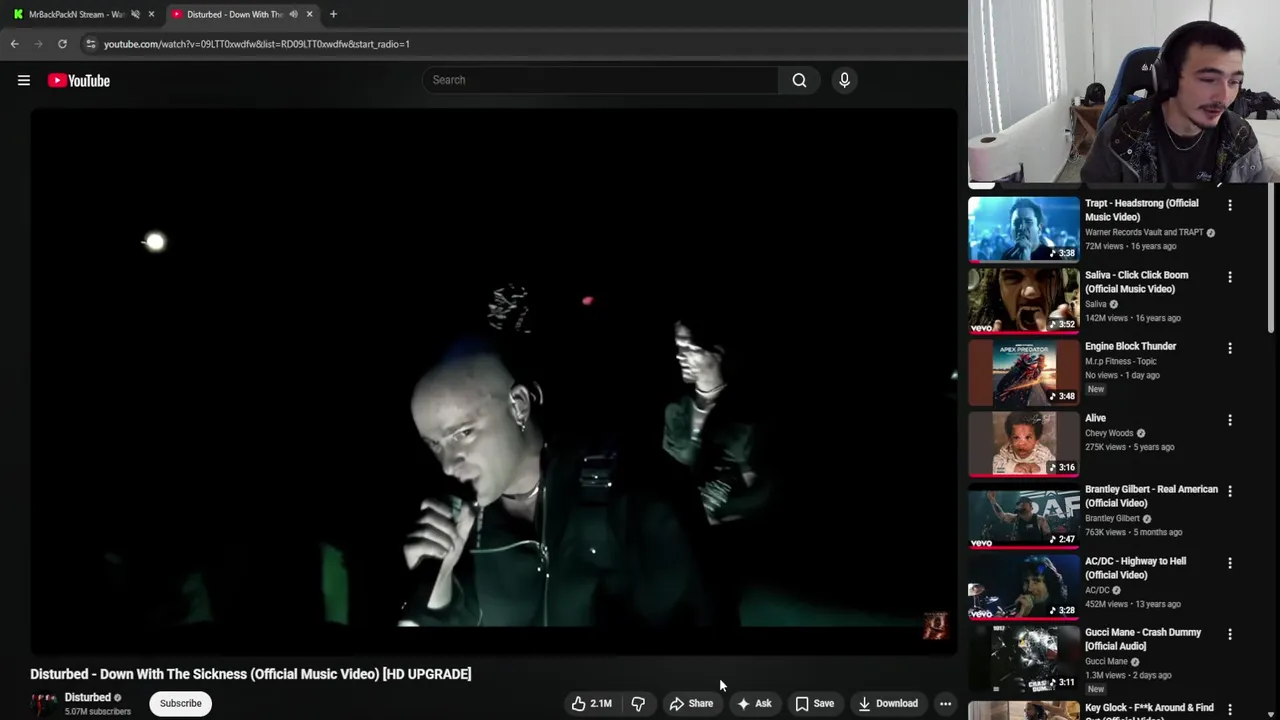
Task: Reload the page with refresh icon
Action: tap(62, 44)
